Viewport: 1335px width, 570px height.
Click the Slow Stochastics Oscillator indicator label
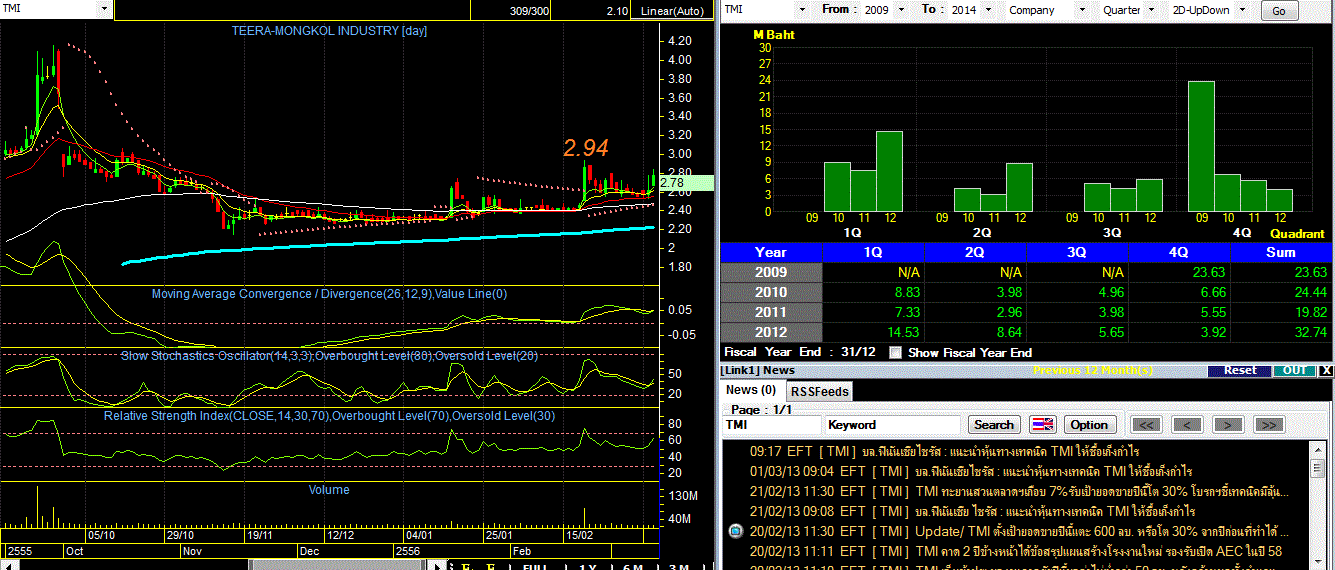pyautogui.click(x=329, y=355)
